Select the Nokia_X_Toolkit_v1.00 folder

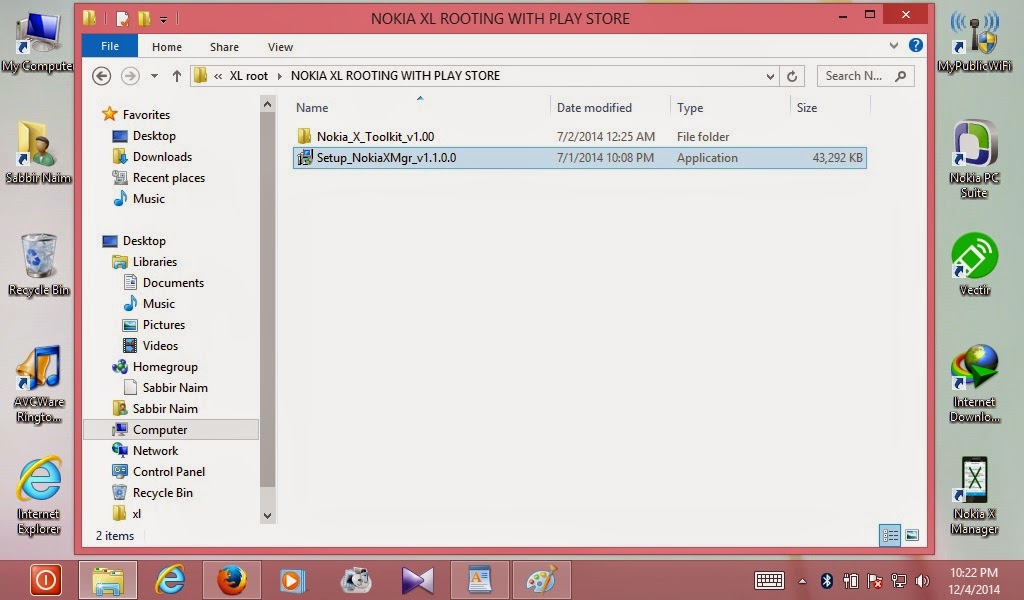pos(375,136)
